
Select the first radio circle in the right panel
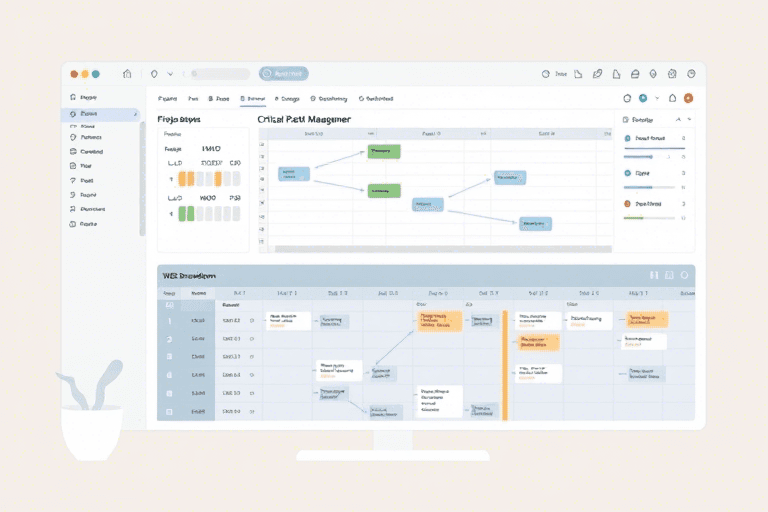click(627, 139)
